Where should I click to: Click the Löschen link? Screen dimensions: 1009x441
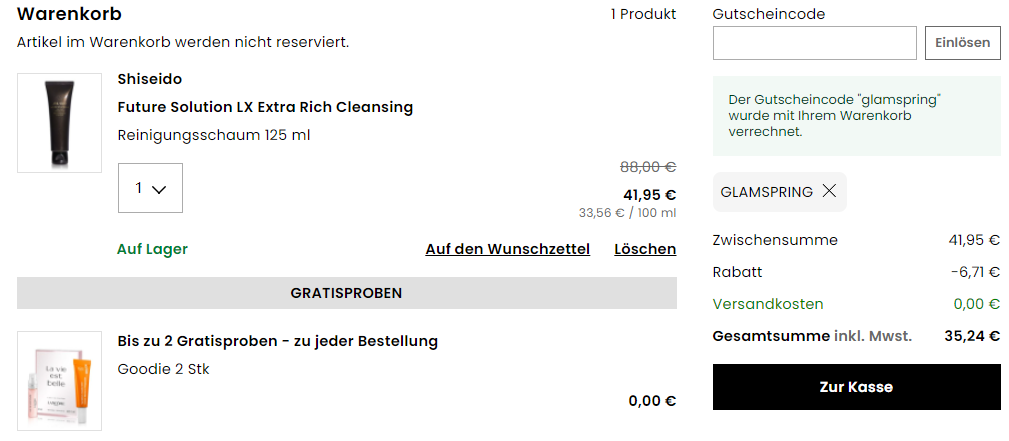click(645, 249)
